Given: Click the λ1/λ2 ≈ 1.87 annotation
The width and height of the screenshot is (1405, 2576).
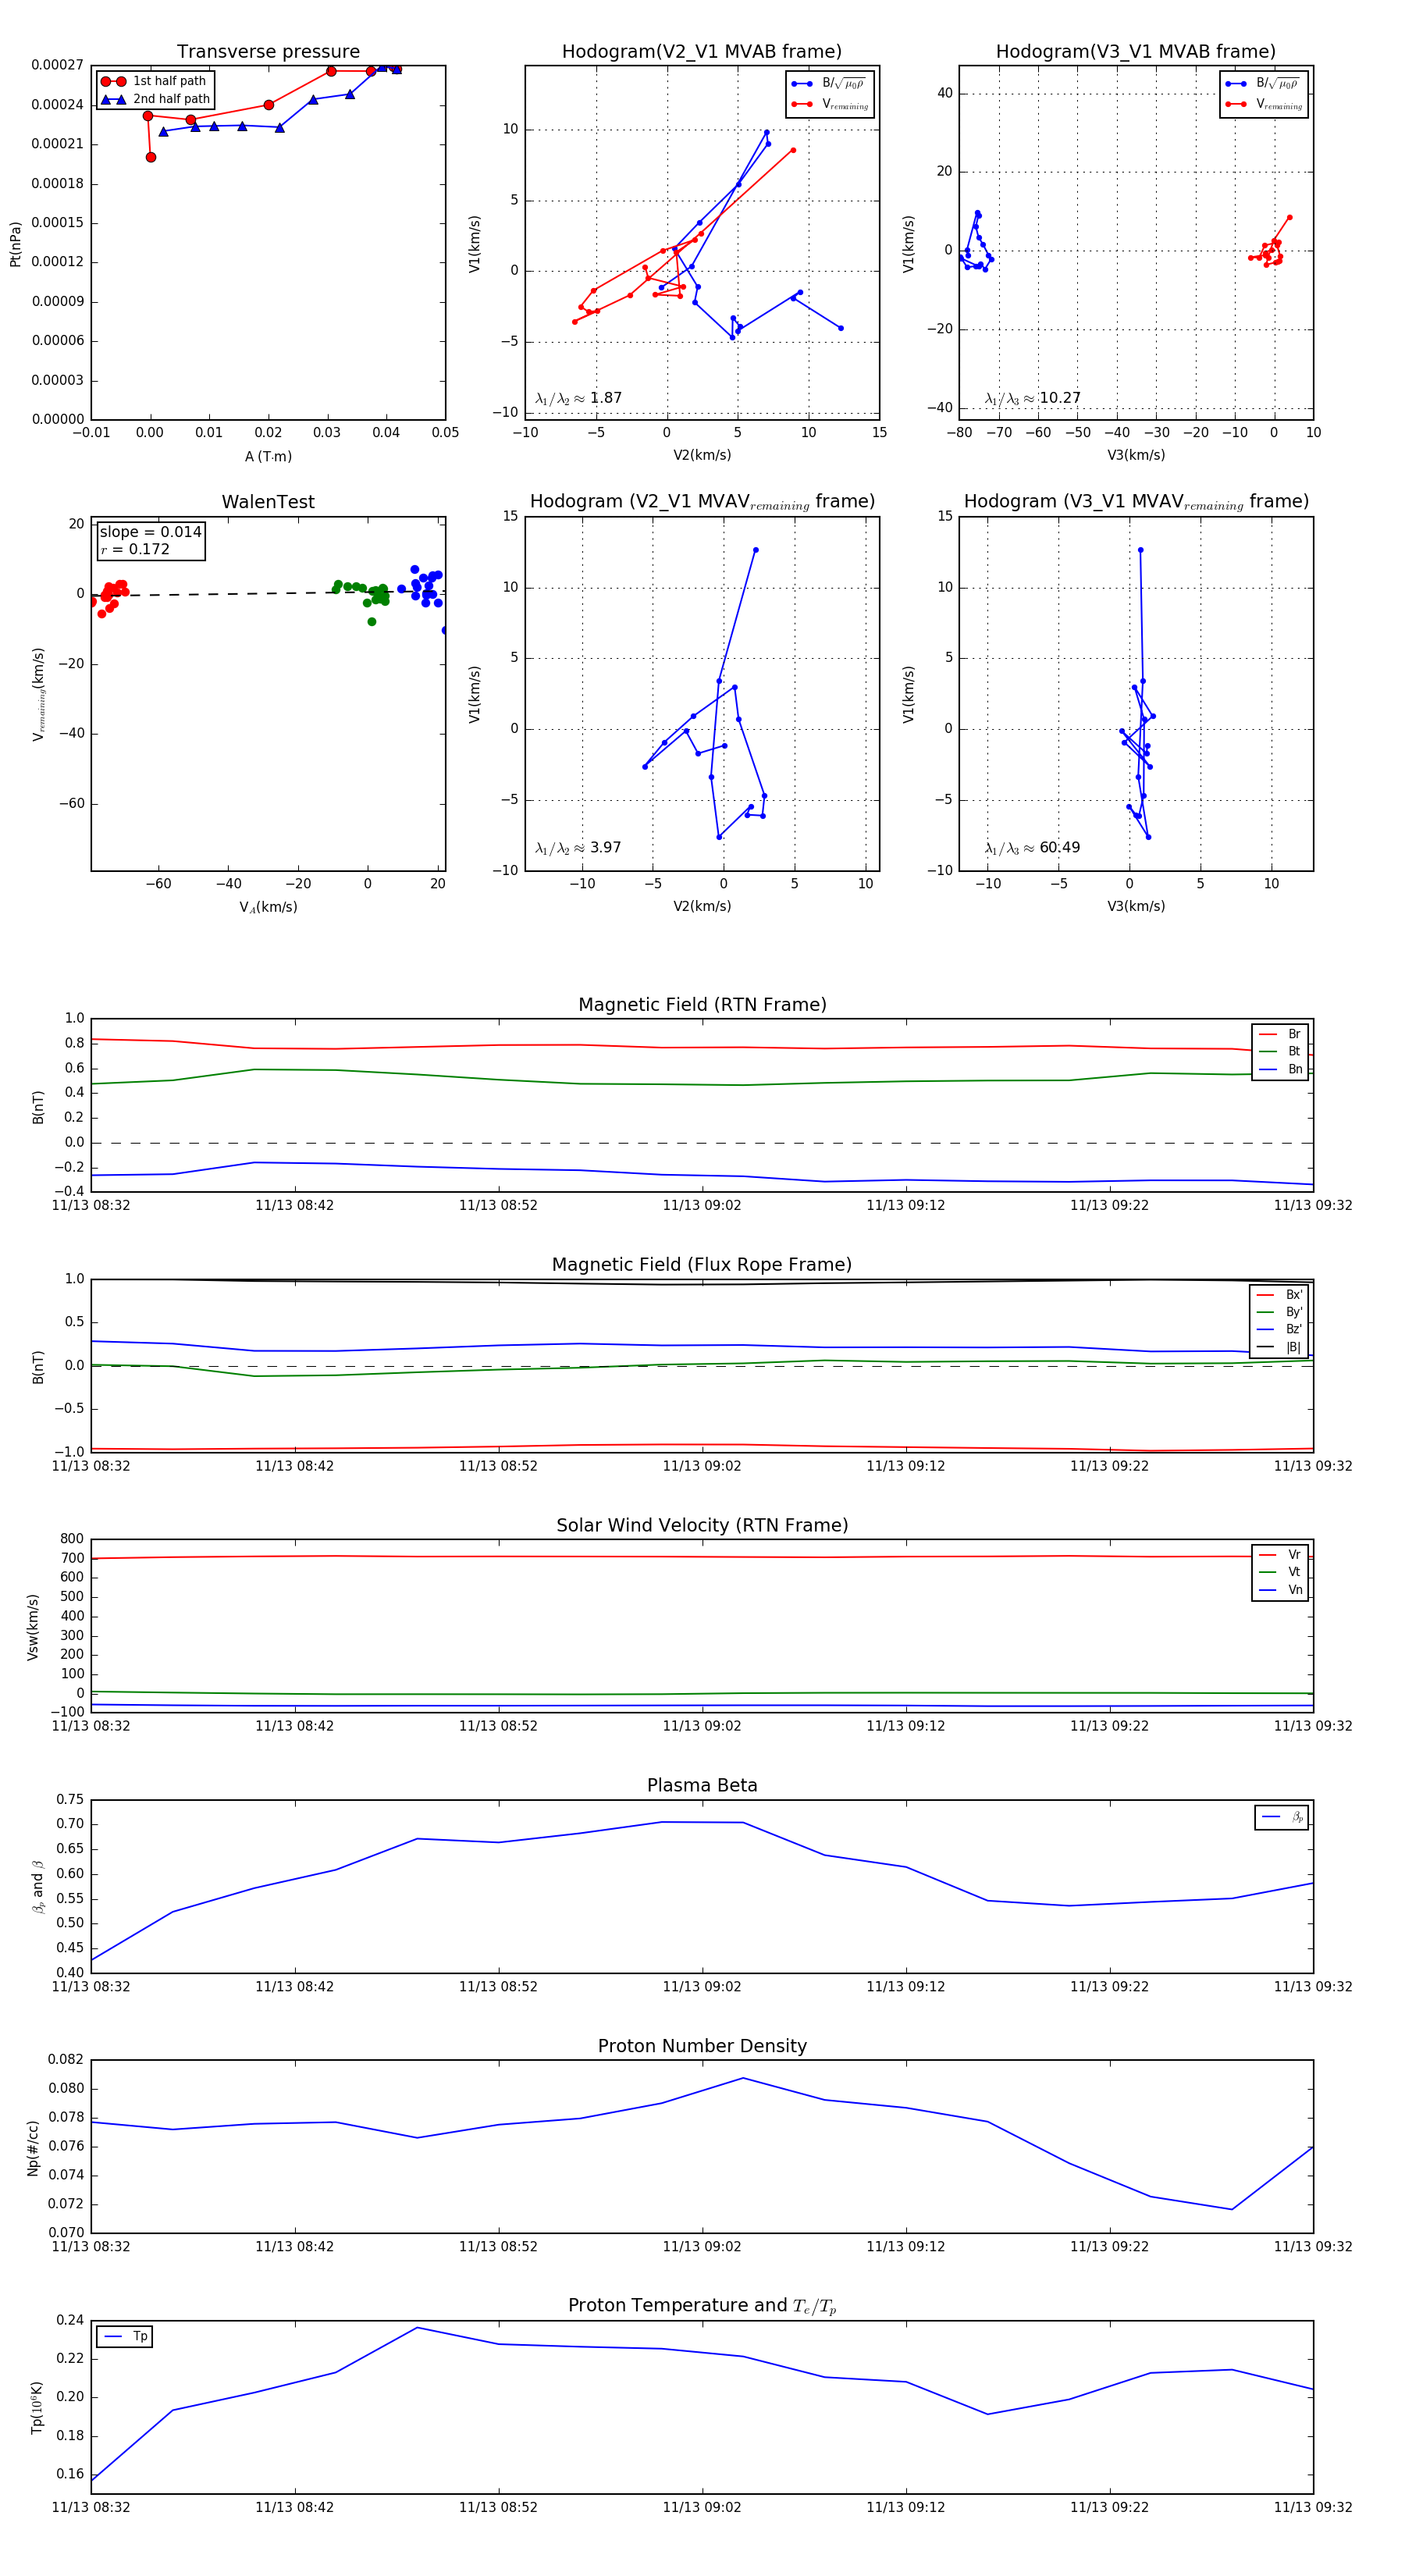Looking at the screenshot, I should click(x=578, y=398).
